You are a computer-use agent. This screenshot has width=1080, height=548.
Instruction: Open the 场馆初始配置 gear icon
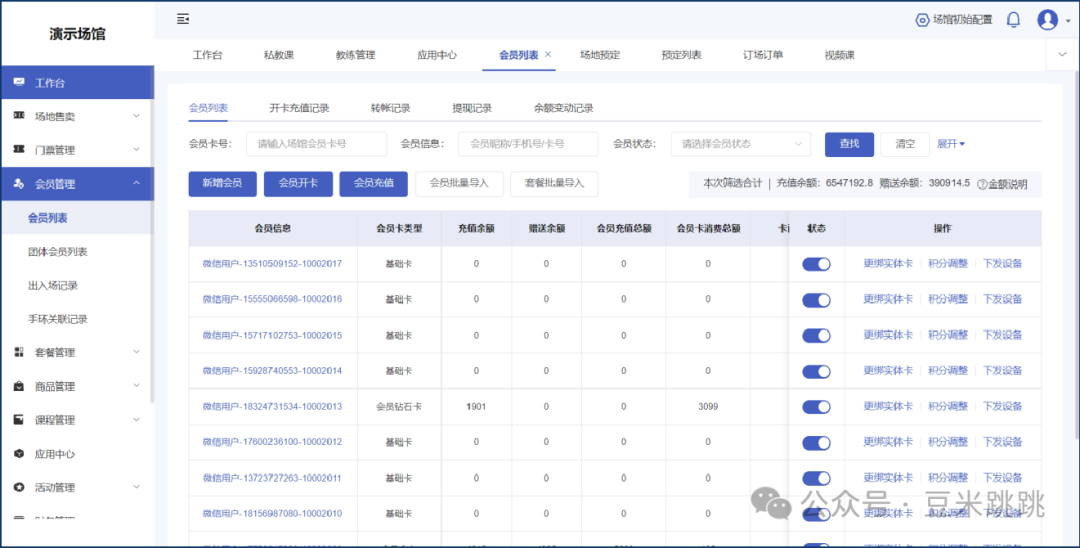(x=922, y=20)
